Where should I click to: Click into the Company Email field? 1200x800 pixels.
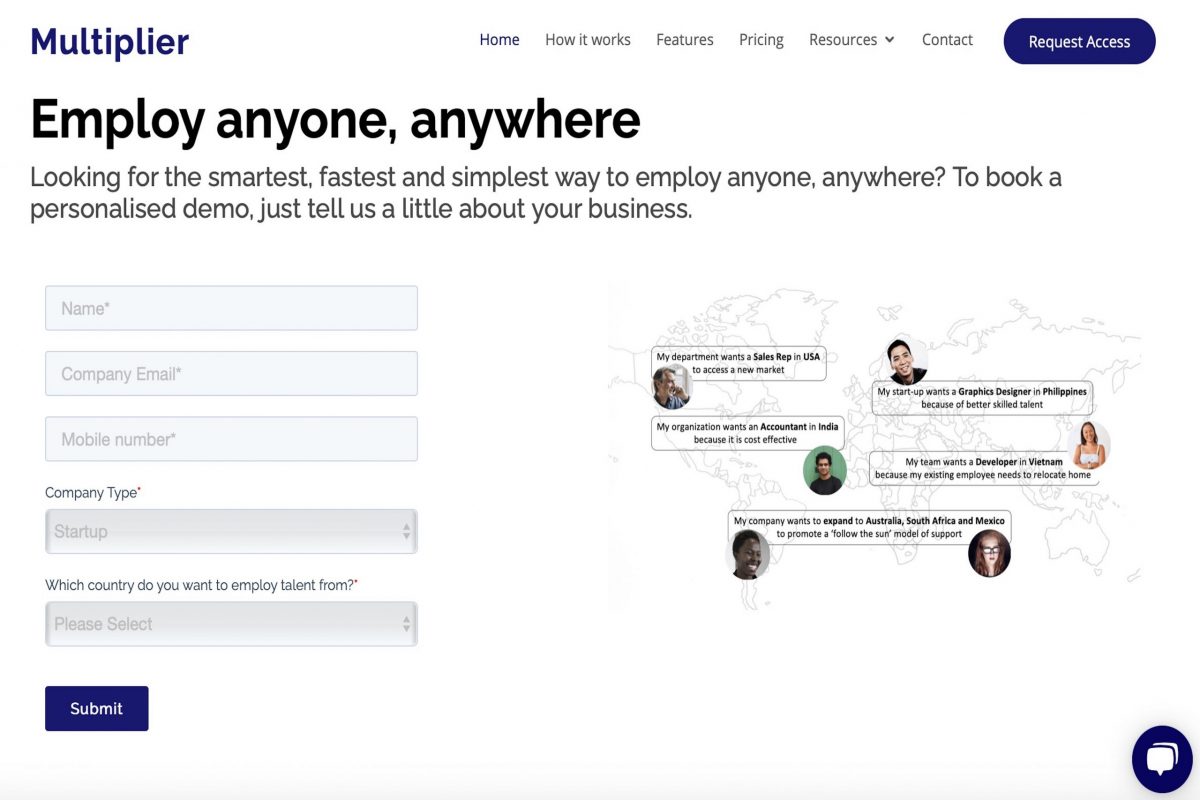pyautogui.click(x=231, y=373)
